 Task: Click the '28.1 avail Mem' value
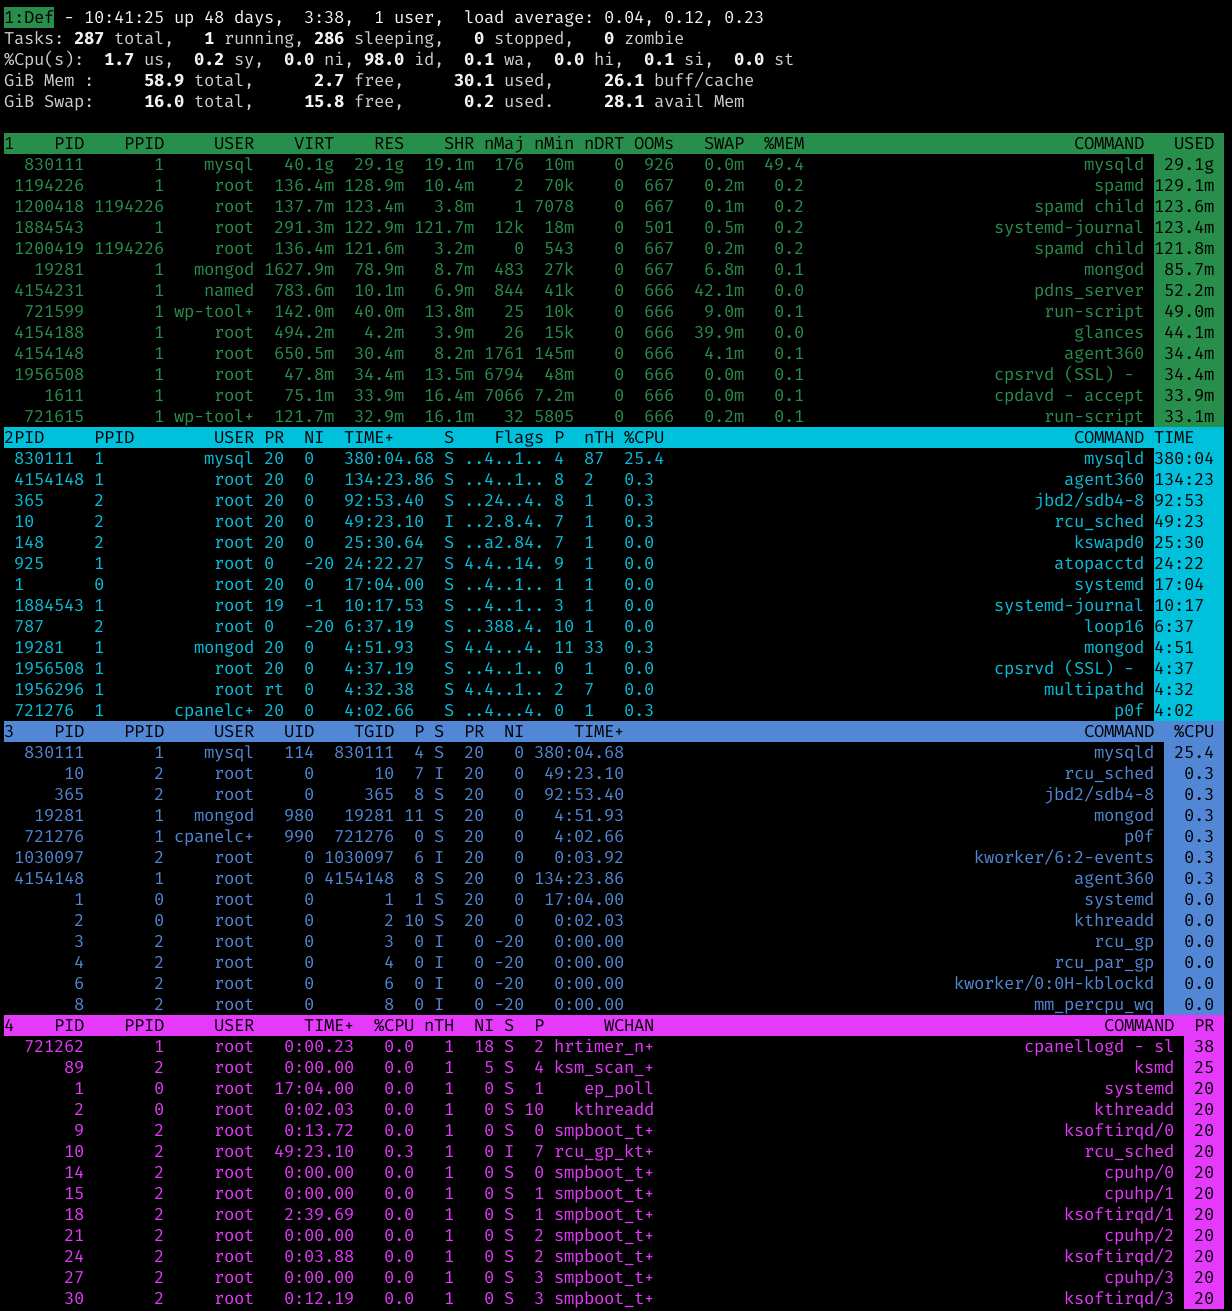click(674, 101)
